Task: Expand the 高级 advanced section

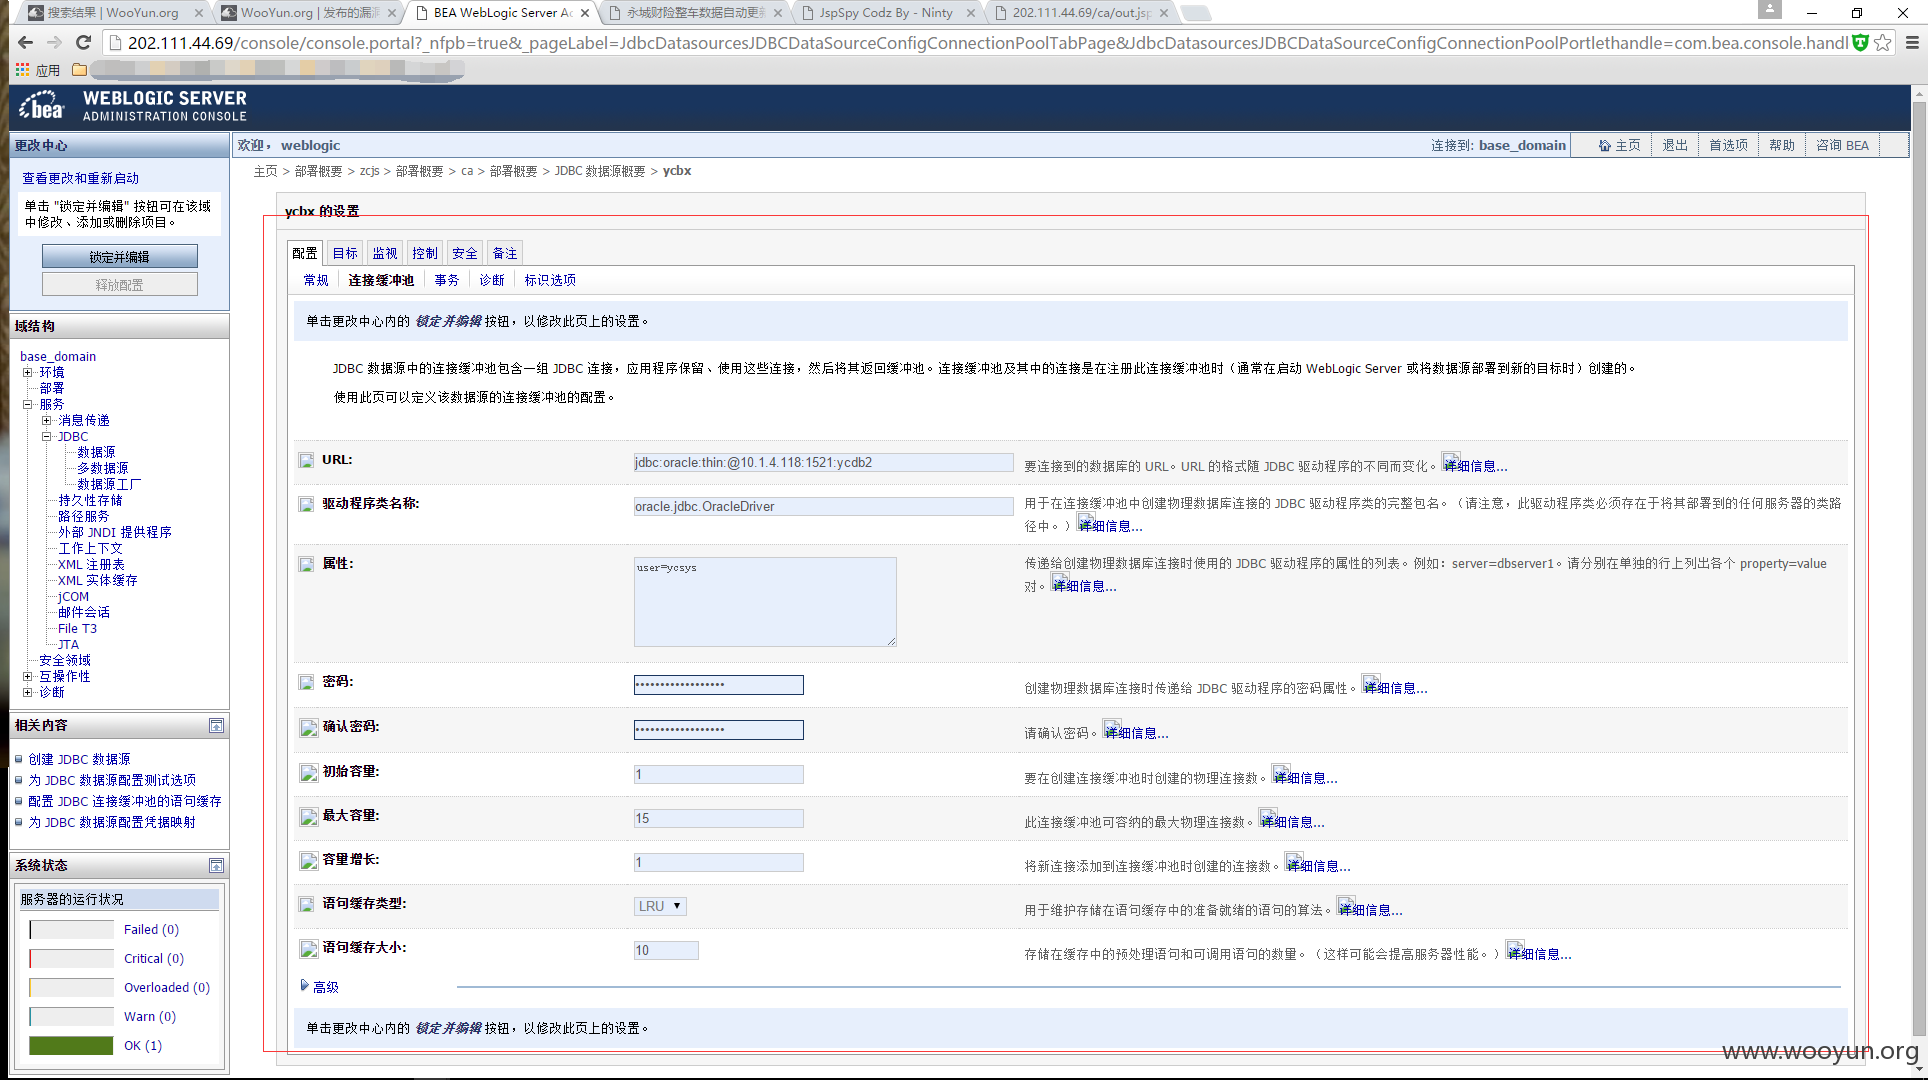Action: pyautogui.click(x=320, y=987)
